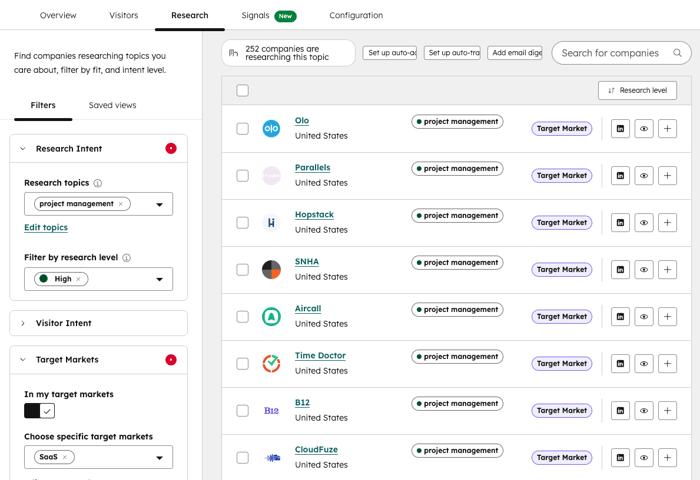Open LinkedIn icon for SNHA
Screen dimensions: 700x480
point(620,270)
